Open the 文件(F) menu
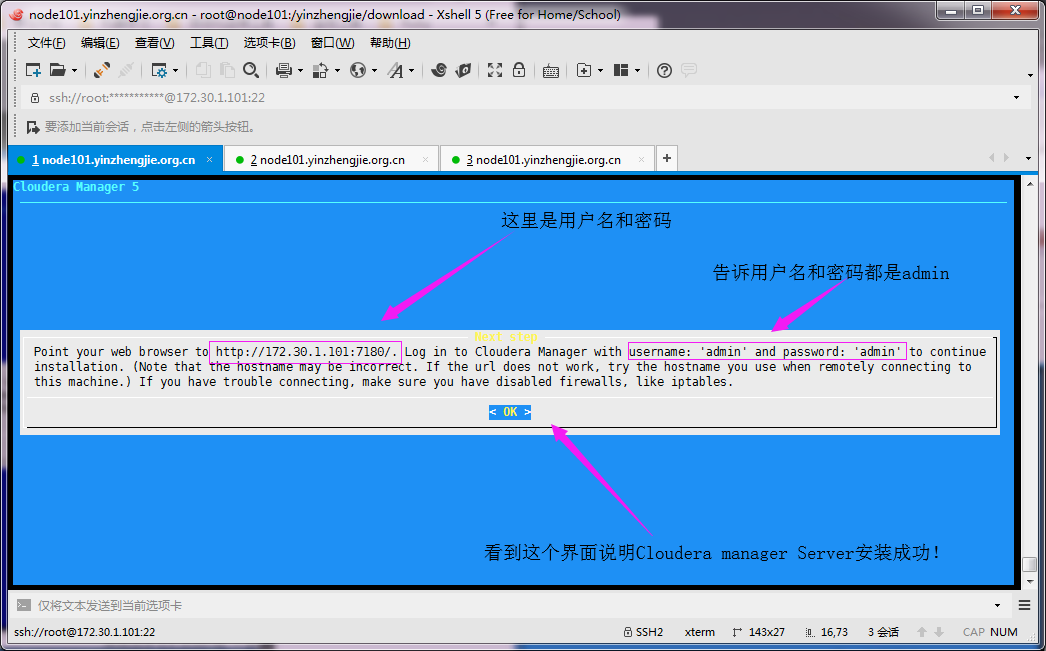 click(x=47, y=43)
